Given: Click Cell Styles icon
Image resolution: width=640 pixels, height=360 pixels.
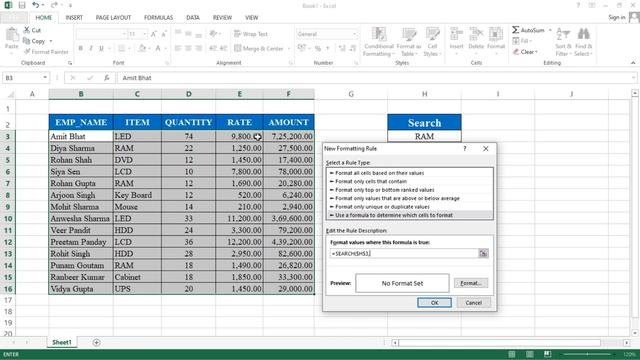Looking at the screenshot, I should click(x=432, y=35).
